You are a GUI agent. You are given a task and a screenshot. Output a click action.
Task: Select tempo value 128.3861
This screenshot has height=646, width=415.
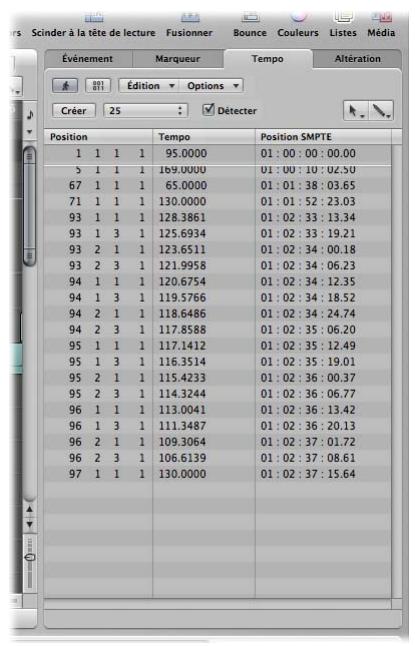point(182,218)
